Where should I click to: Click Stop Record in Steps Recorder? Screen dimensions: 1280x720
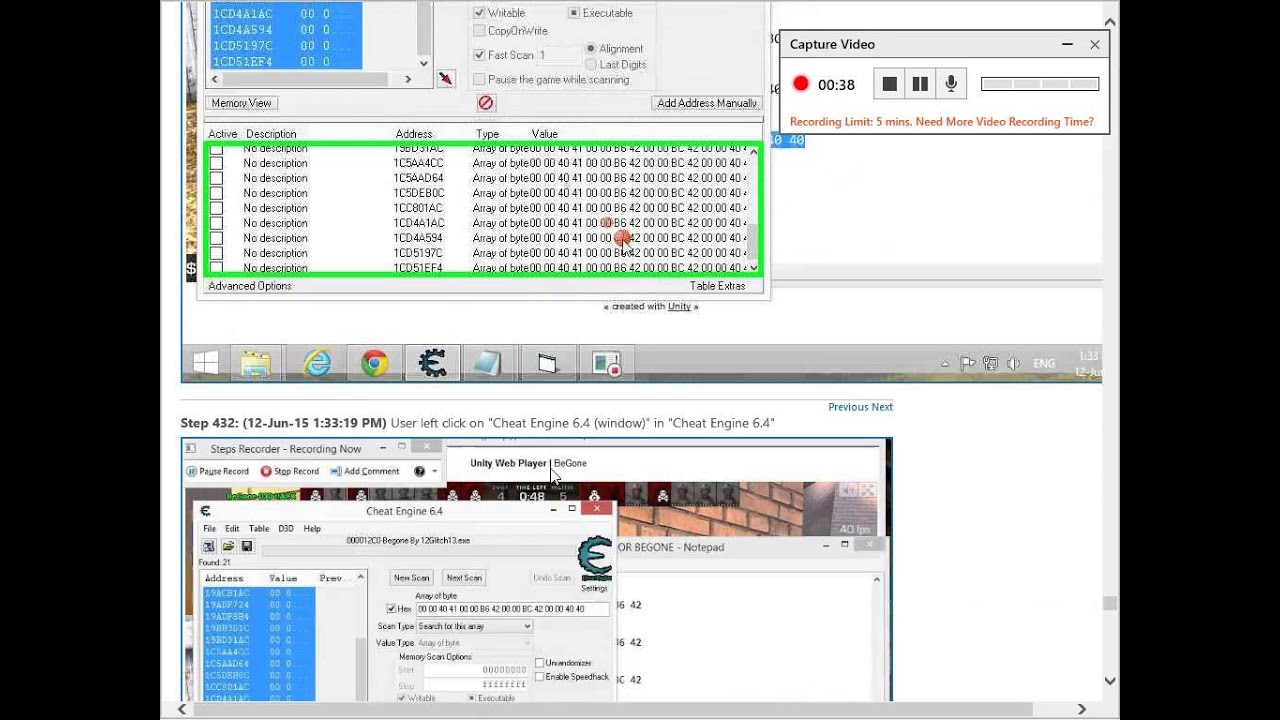(x=290, y=471)
